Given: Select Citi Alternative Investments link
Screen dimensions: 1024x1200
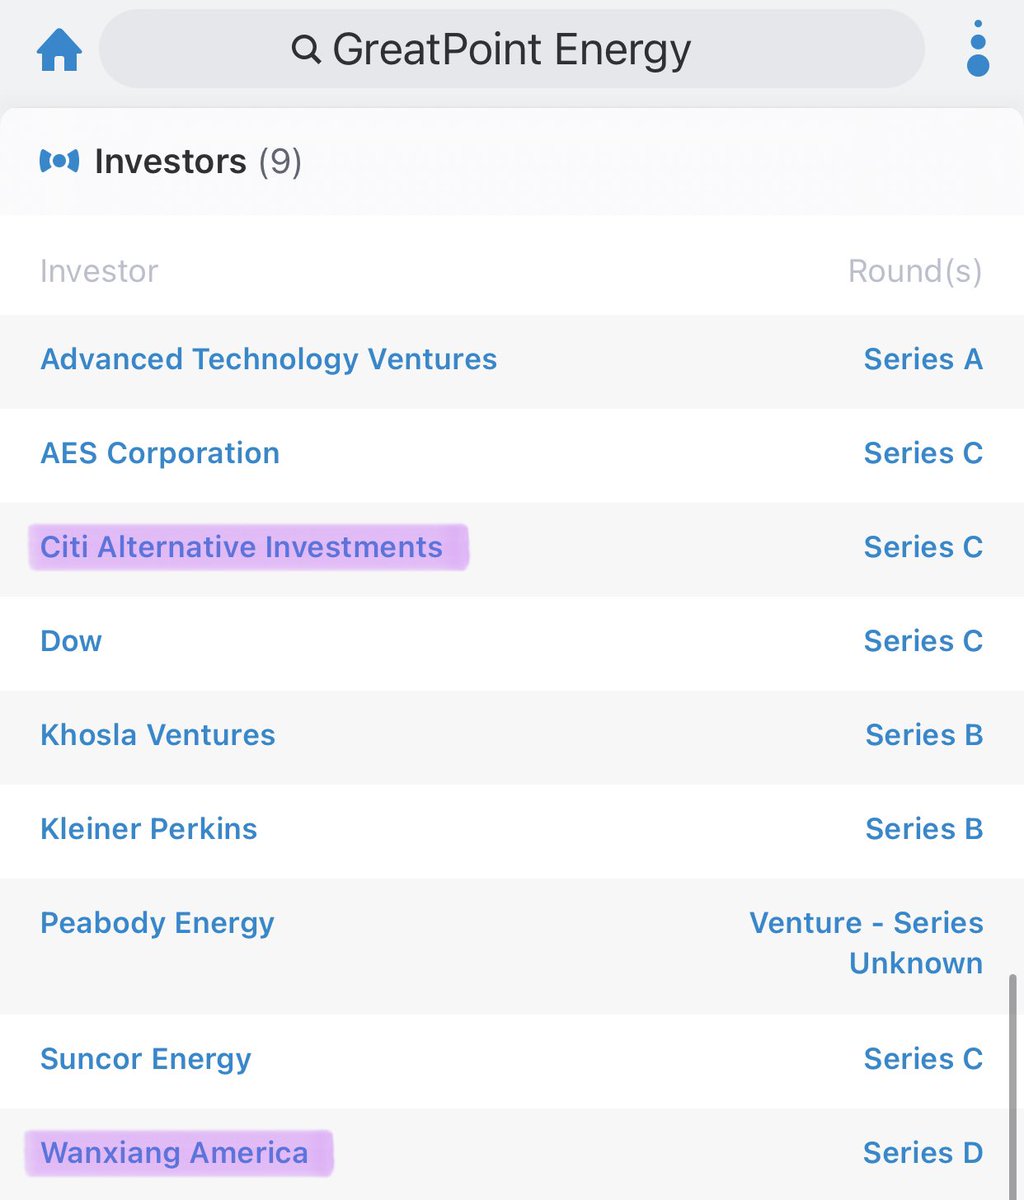Looking at the screenshot, I should (241, 547).
